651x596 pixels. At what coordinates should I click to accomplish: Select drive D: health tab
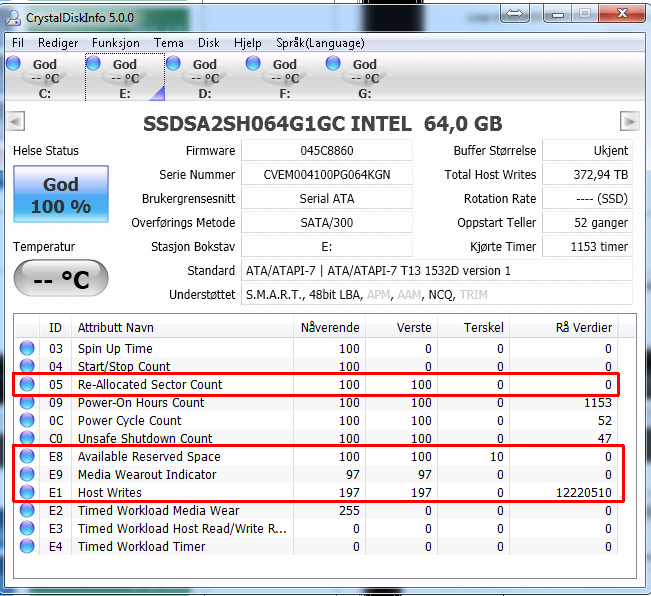tap(205, 78)
